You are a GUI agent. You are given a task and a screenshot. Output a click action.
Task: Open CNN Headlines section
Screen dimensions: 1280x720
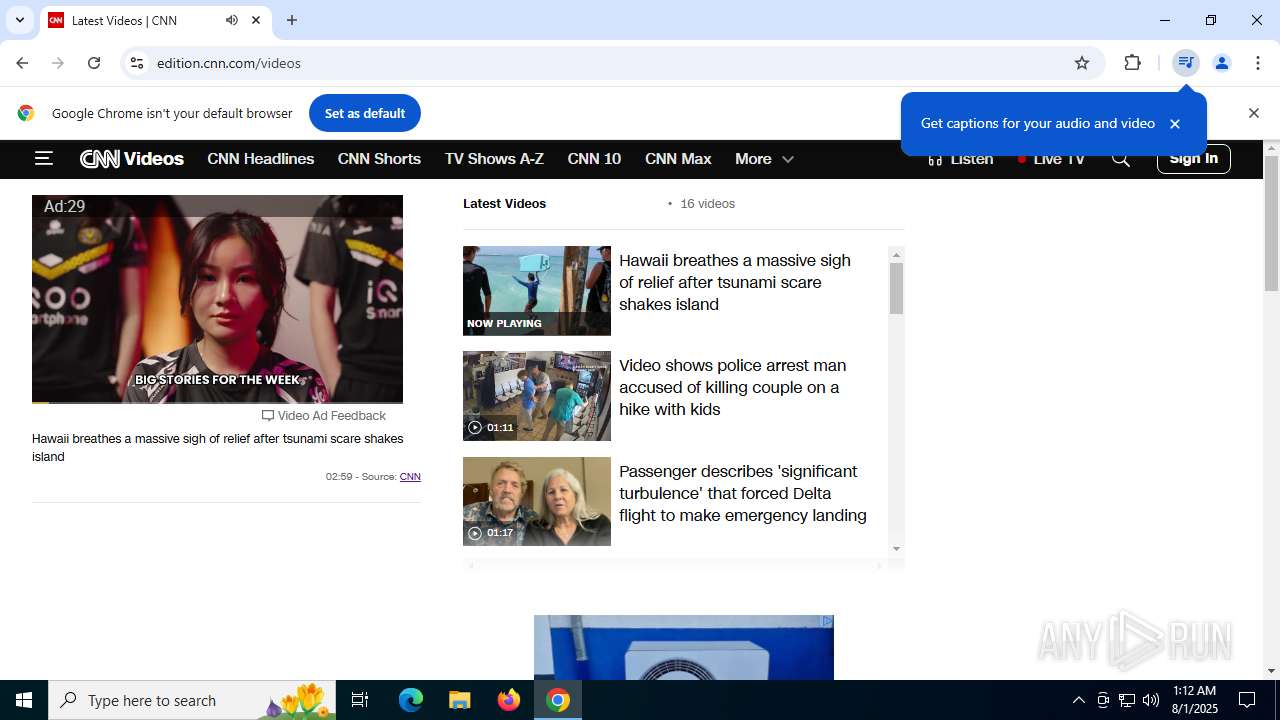click(x=261, y=159)
